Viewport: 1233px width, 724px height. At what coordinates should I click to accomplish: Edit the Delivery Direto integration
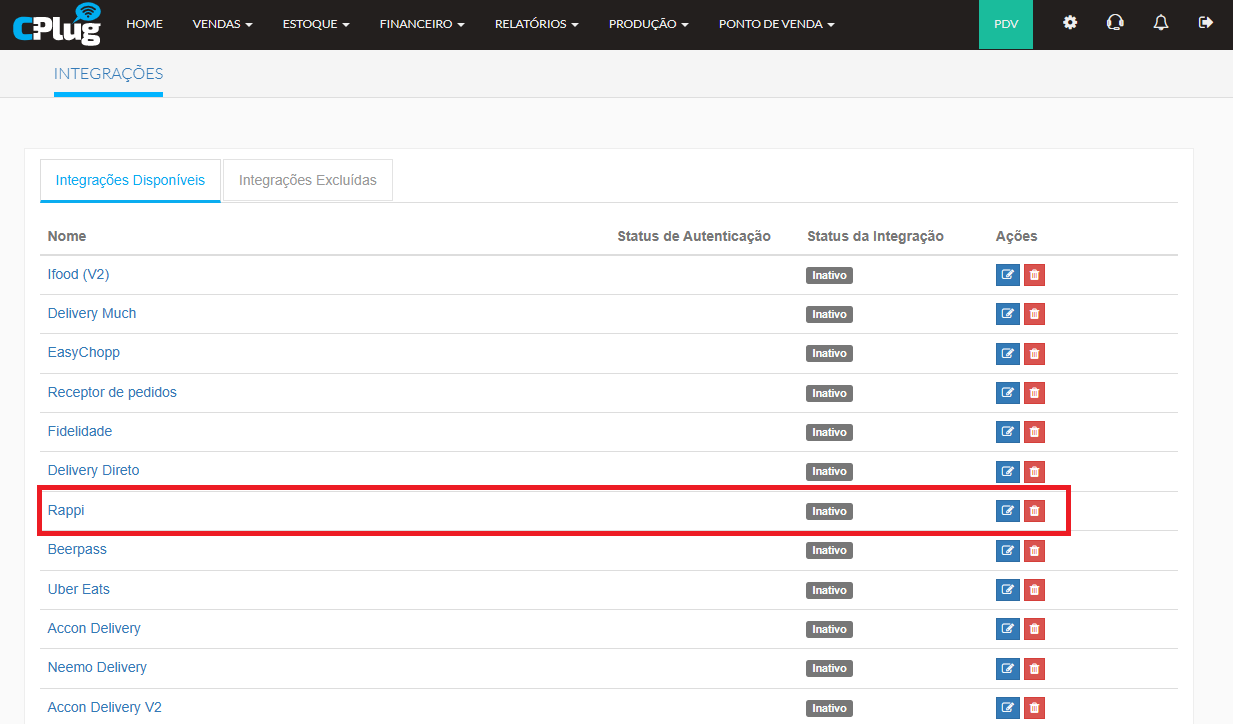[x=1008, y=471]
